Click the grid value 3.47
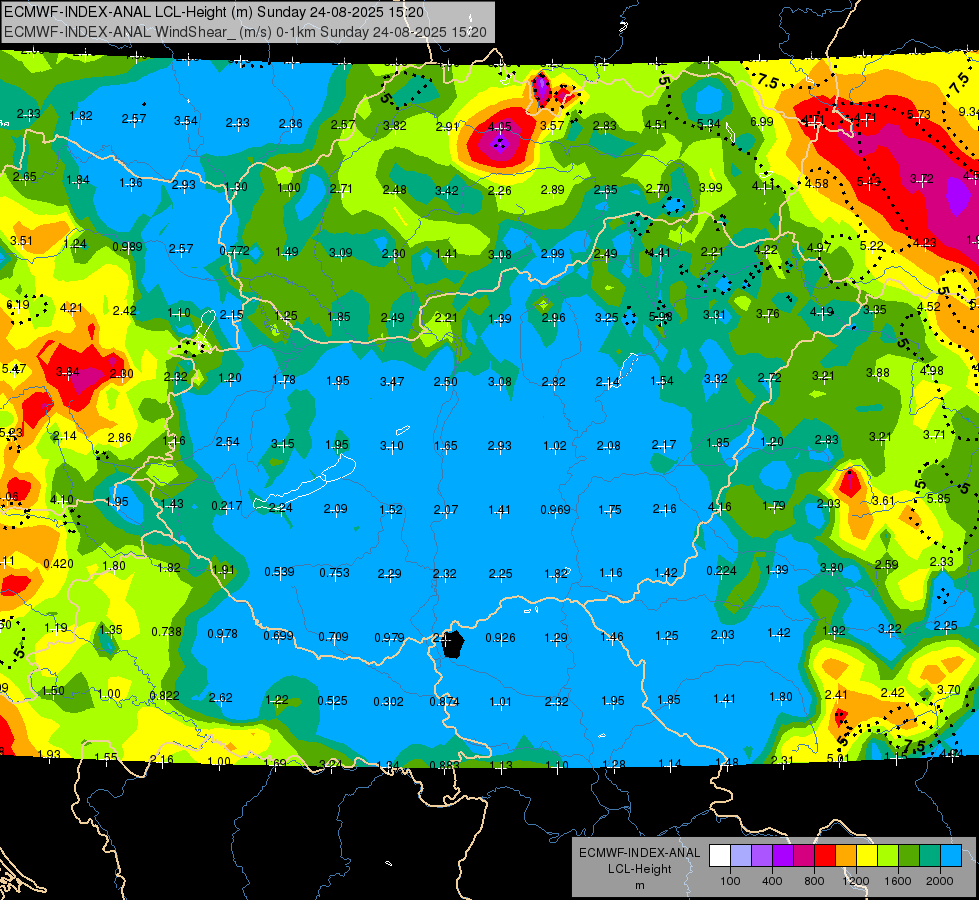979x900 pixels. point(392,381)
